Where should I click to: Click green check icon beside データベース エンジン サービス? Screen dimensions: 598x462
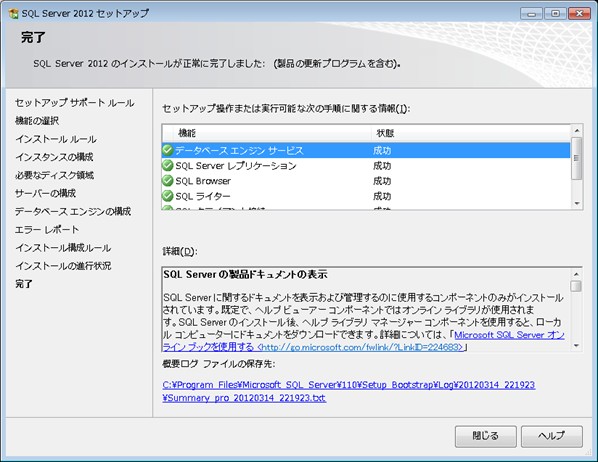point(167,150)
